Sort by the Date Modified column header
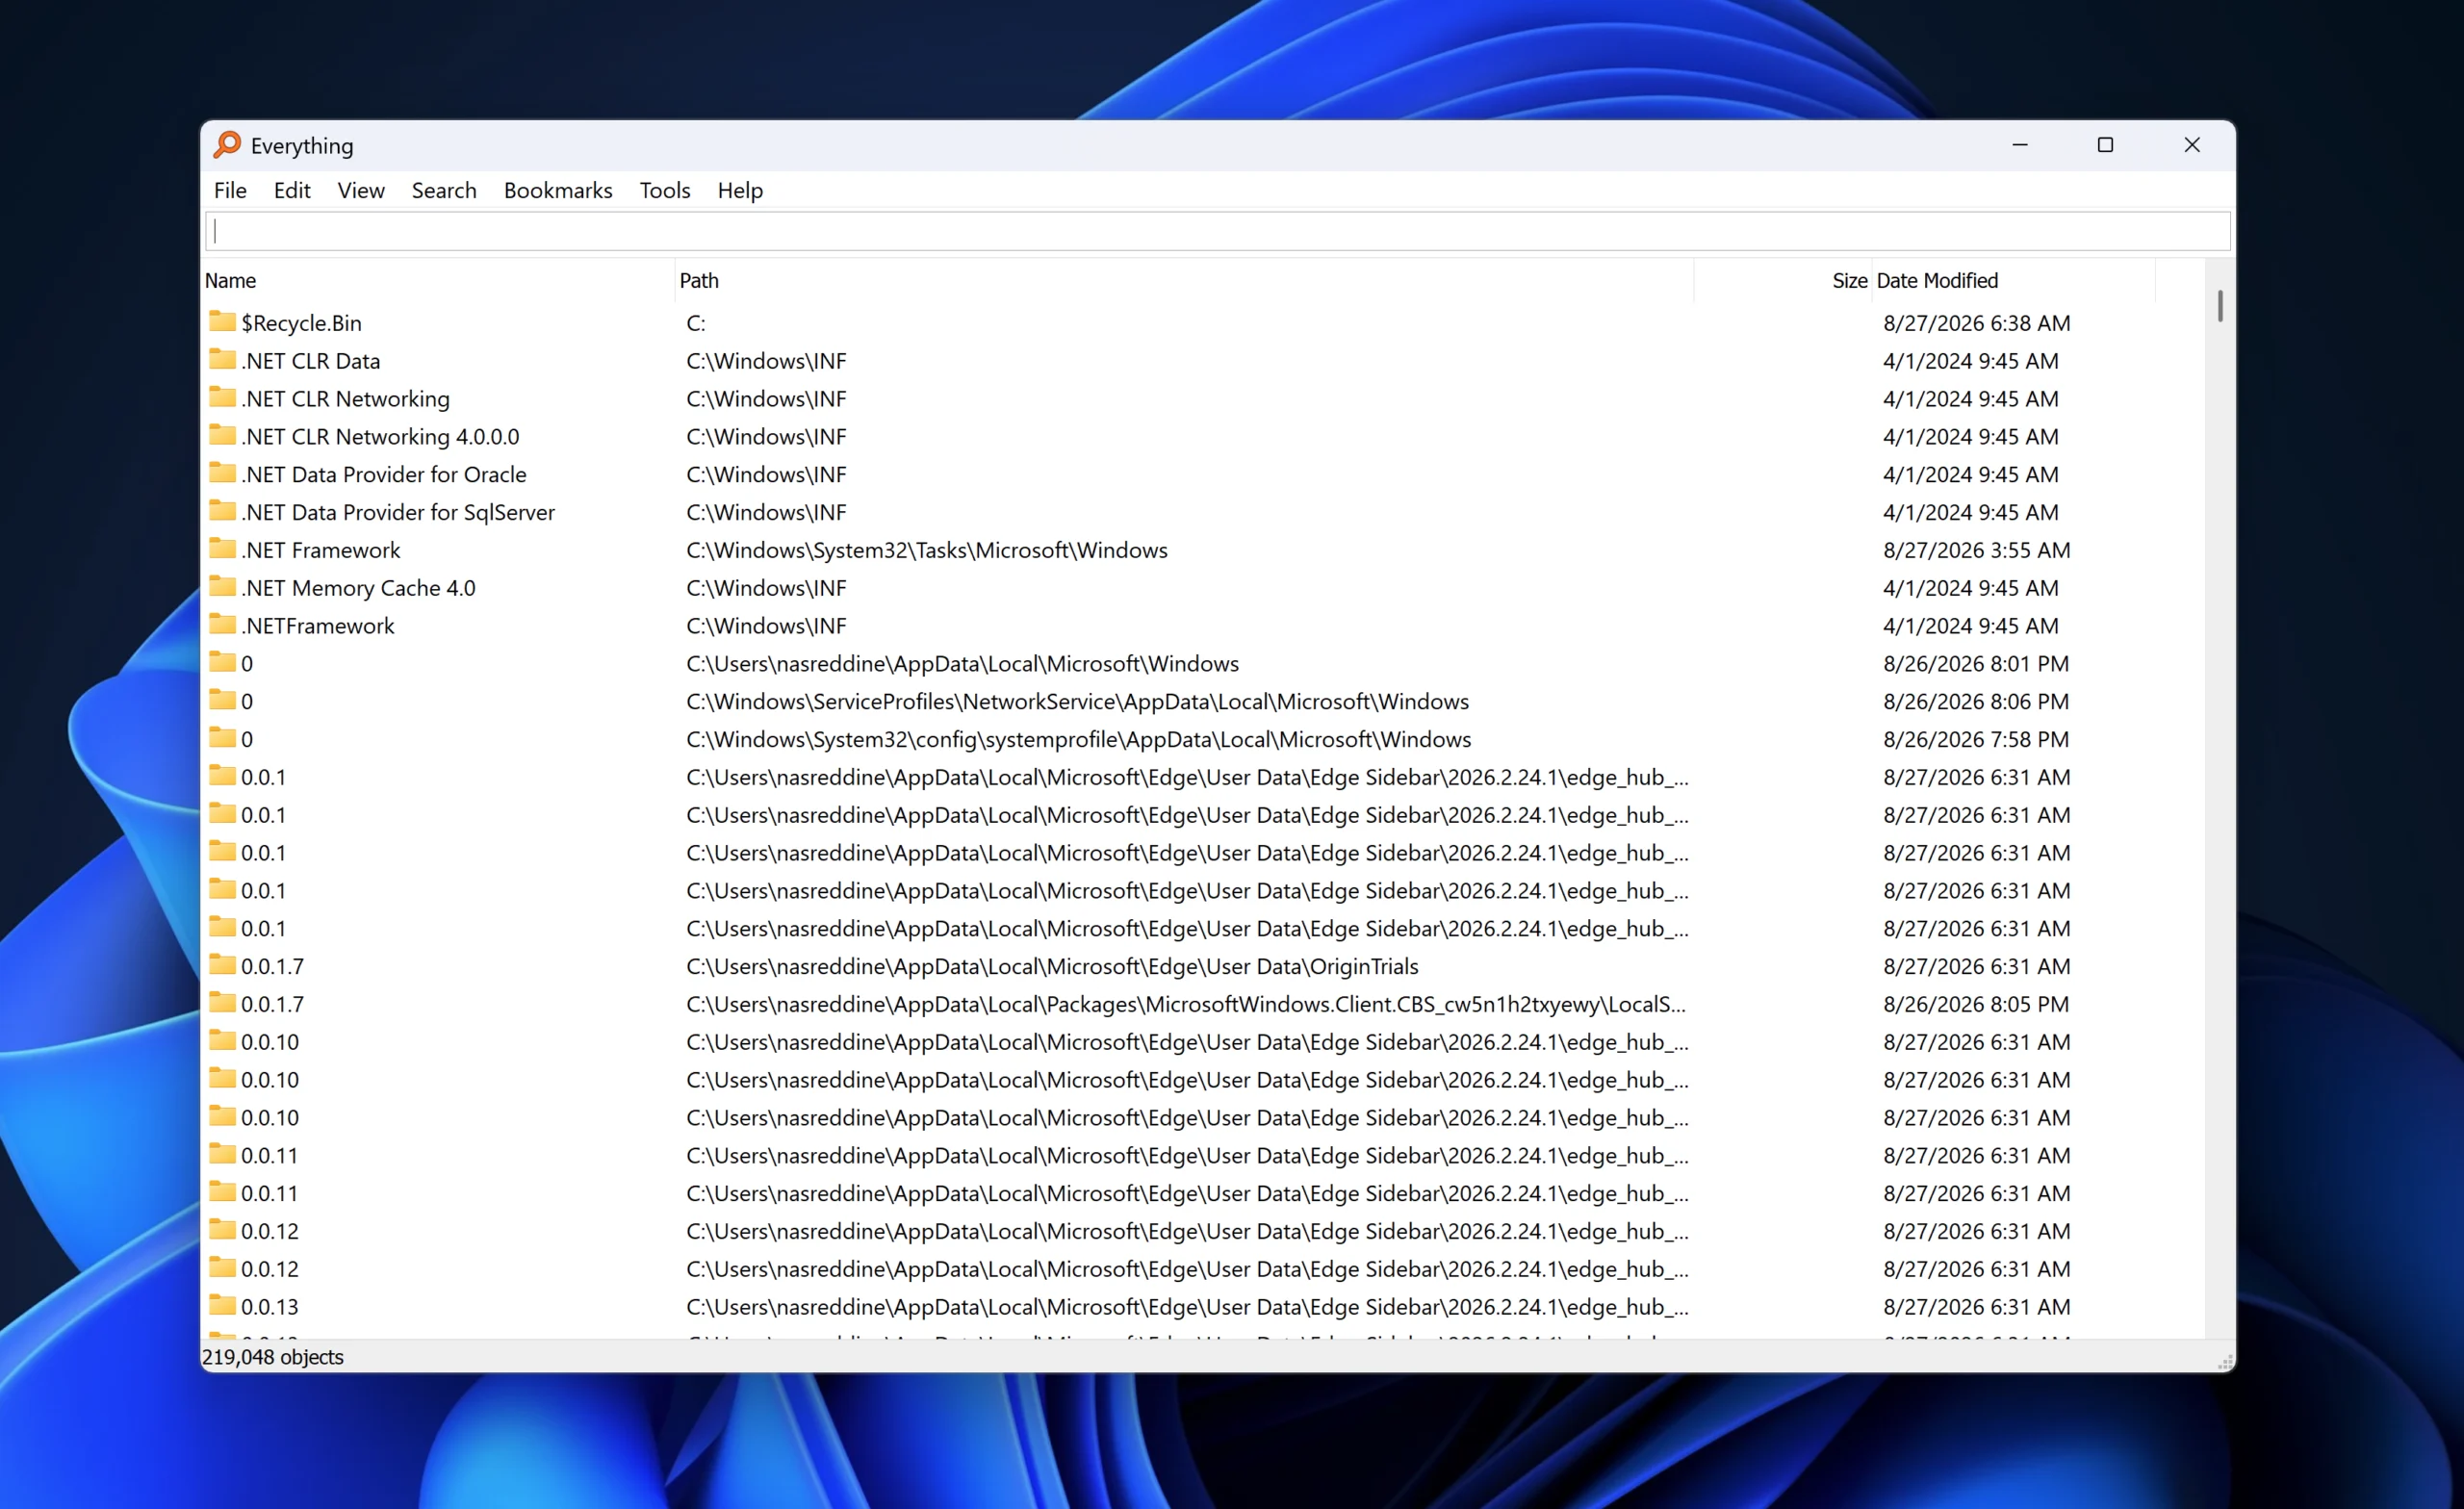 [x=2014, y=281]
